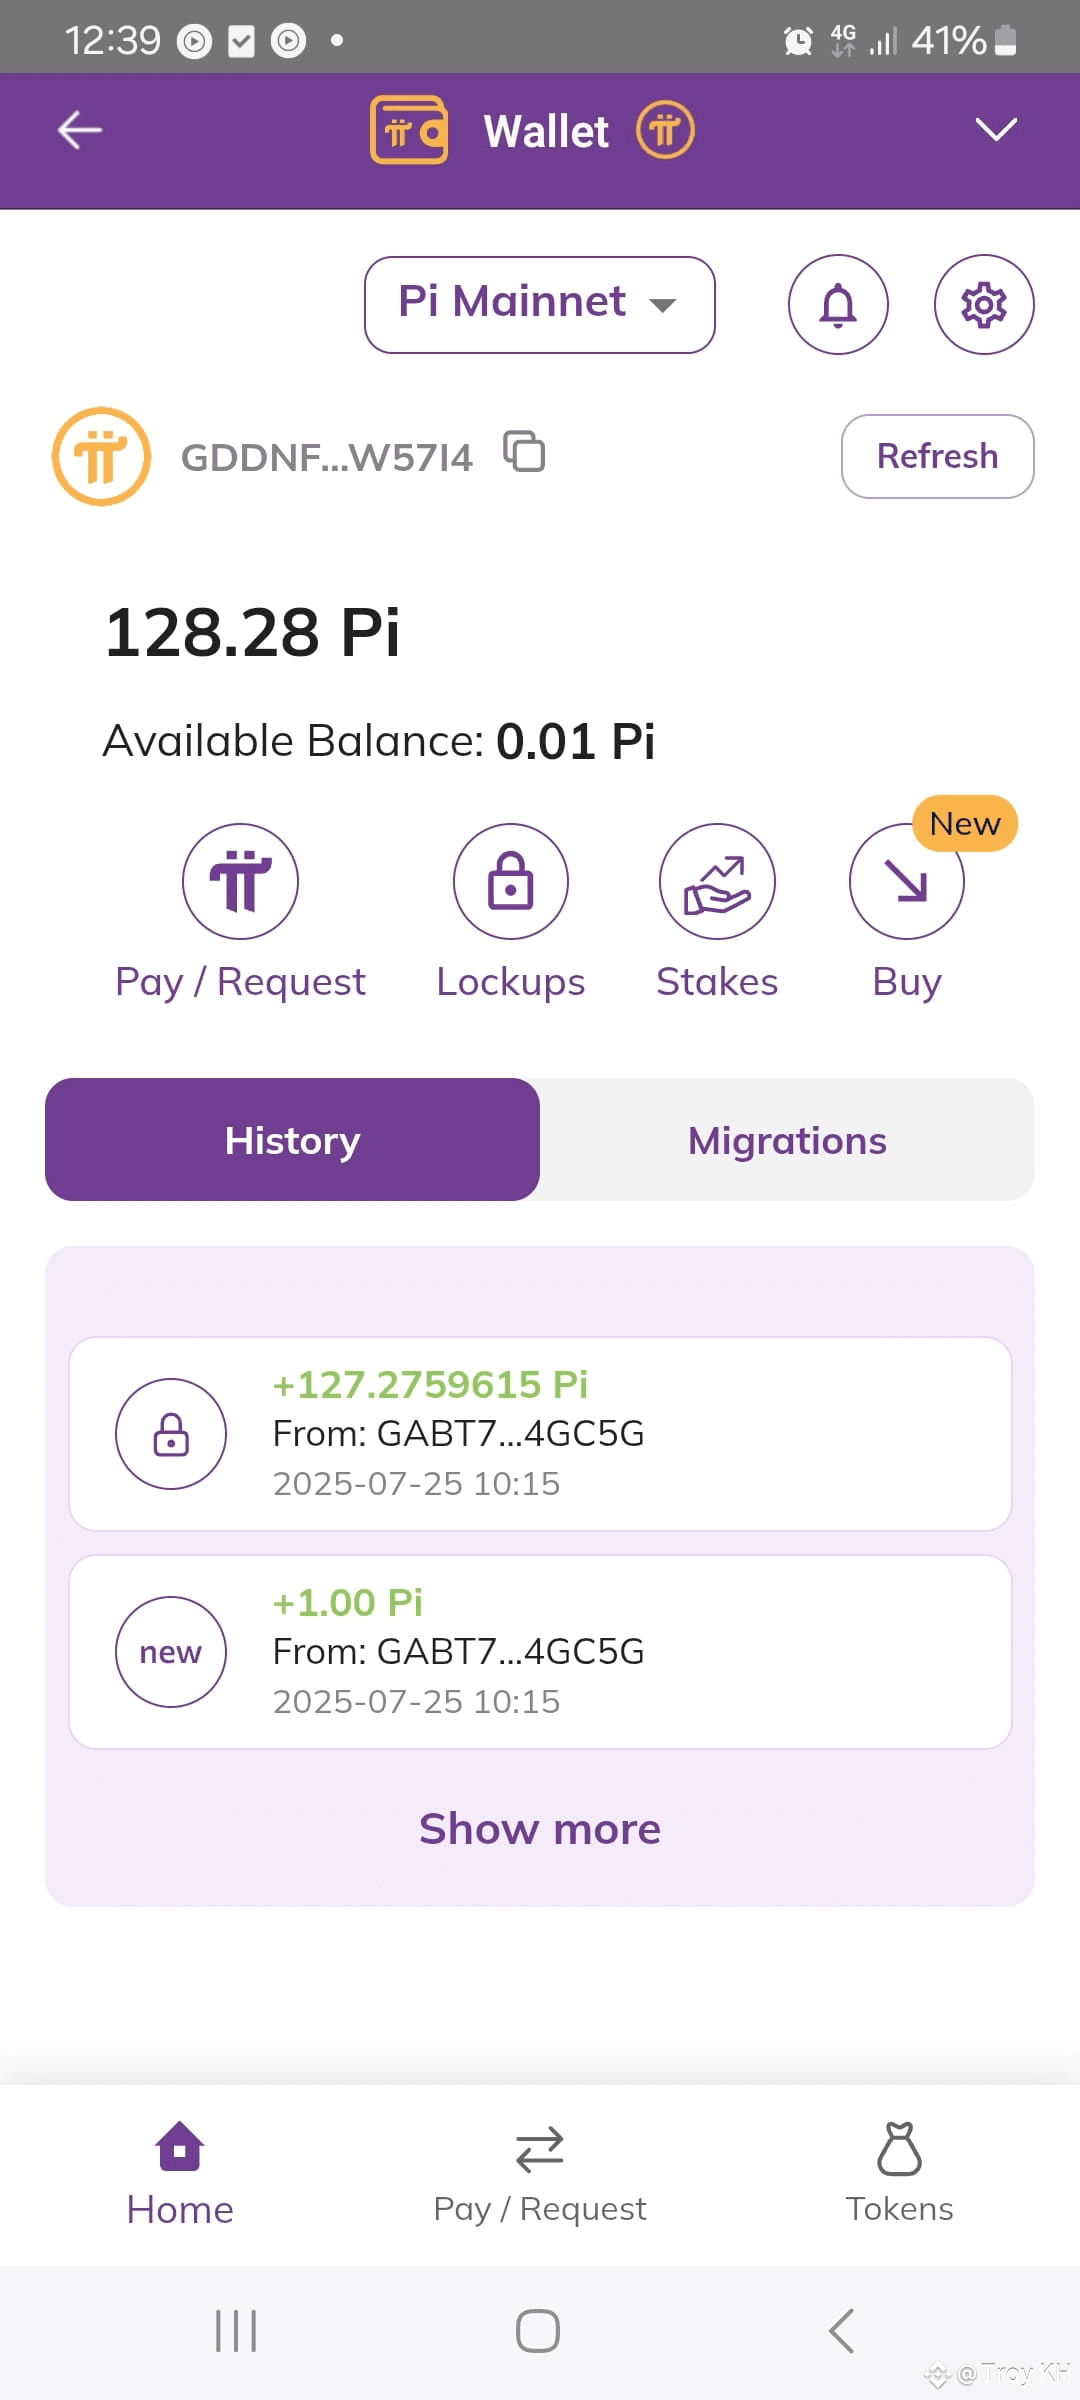Open the Stakes hand icon

click(x=717, y=881)
